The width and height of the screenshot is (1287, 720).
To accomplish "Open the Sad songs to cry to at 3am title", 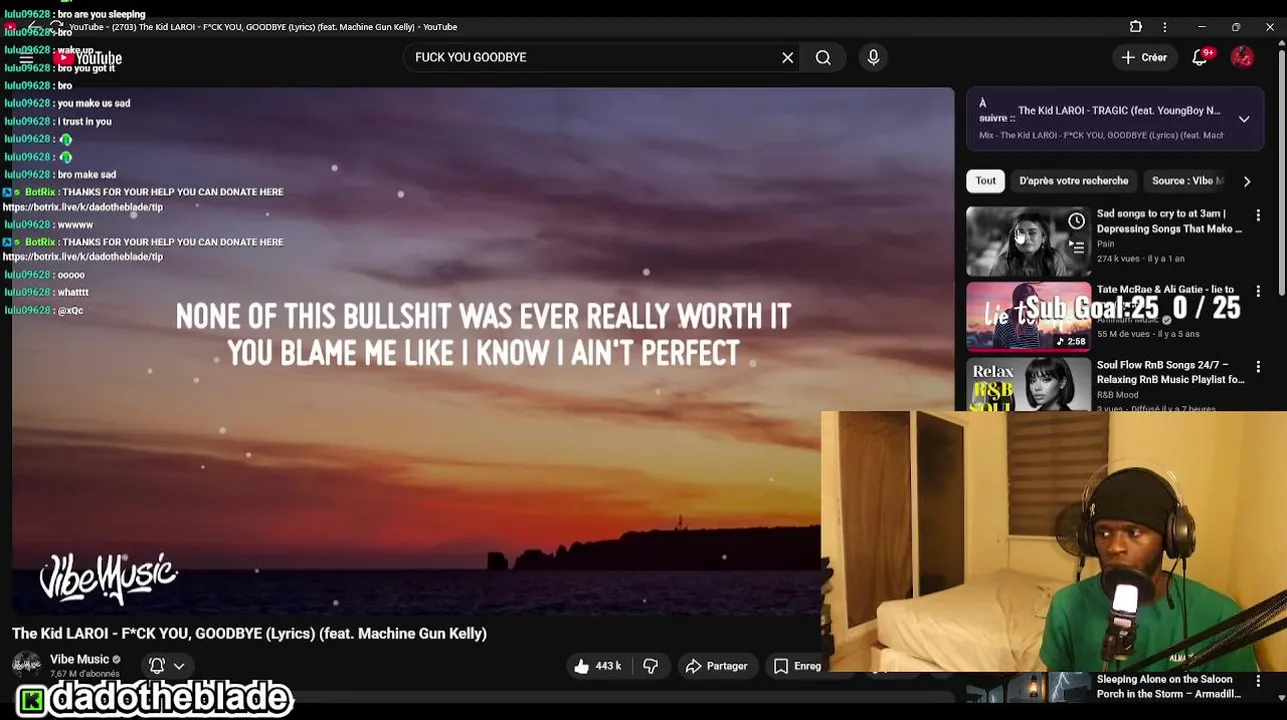I will (x=1169, y=221).
